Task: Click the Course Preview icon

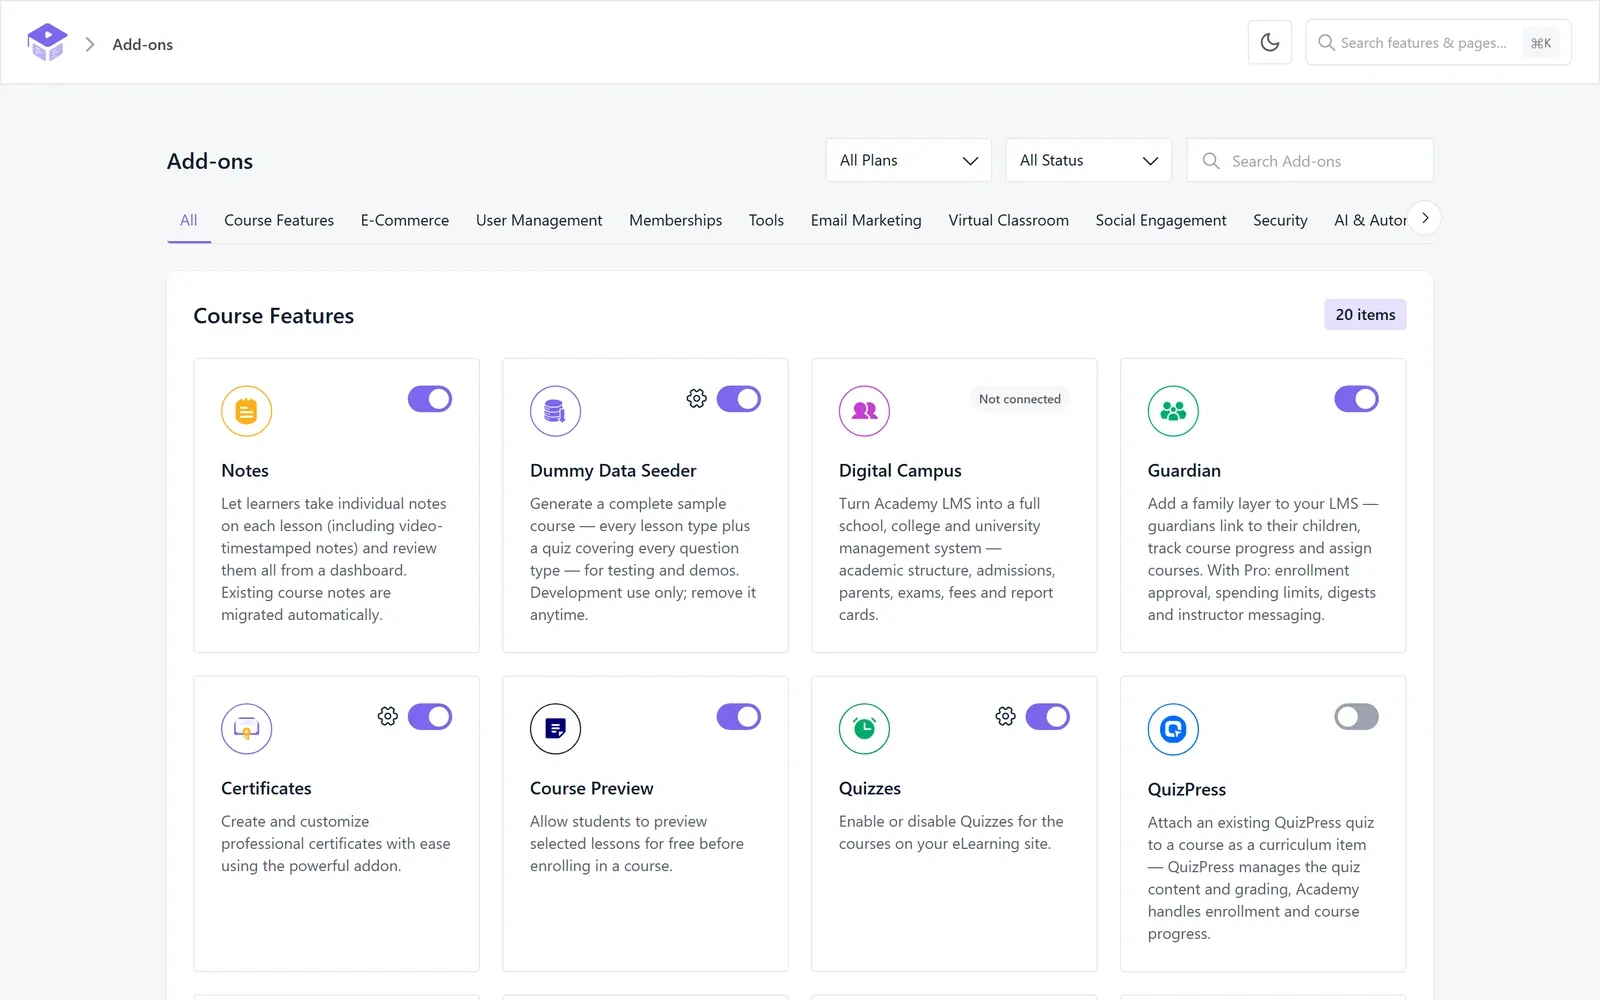Action: click(x=555, y=729)
